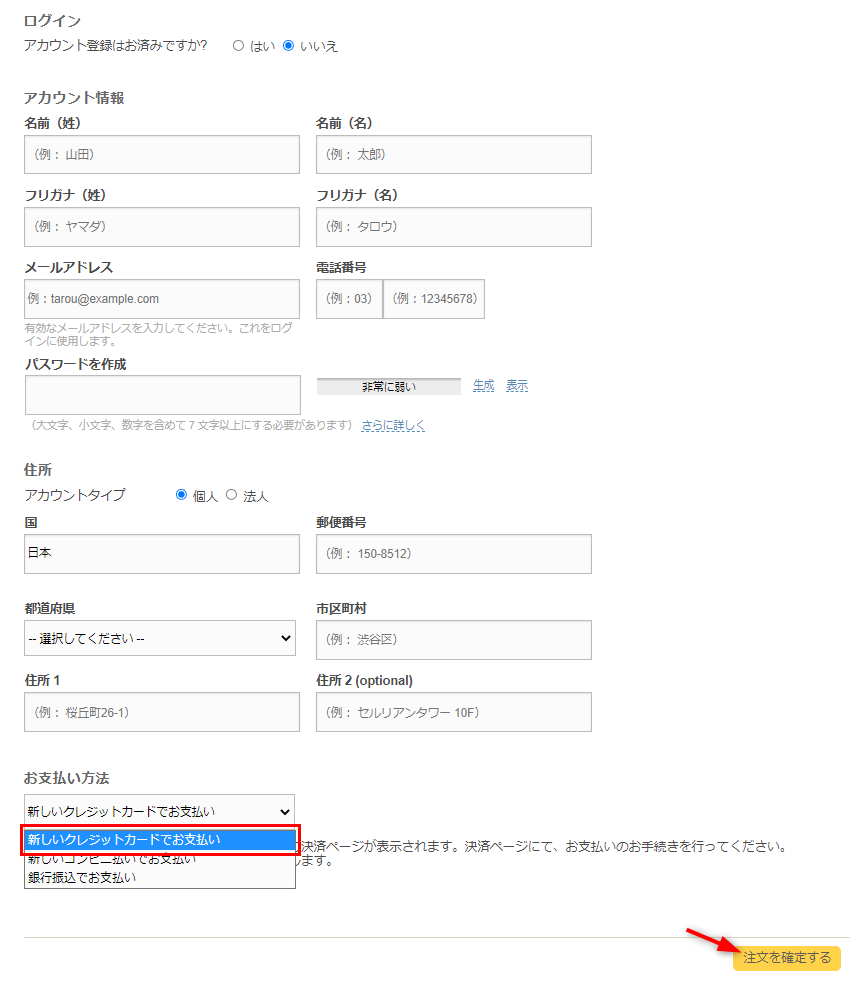Select はい radio for account registered
The image size is (860, 985).
238,46
